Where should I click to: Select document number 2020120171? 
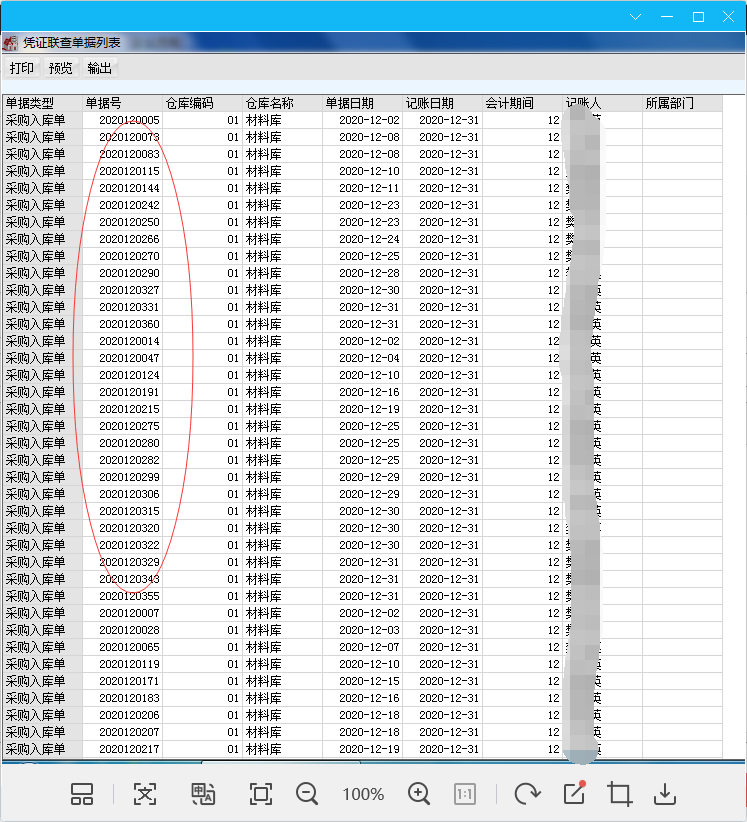point(129,681)
